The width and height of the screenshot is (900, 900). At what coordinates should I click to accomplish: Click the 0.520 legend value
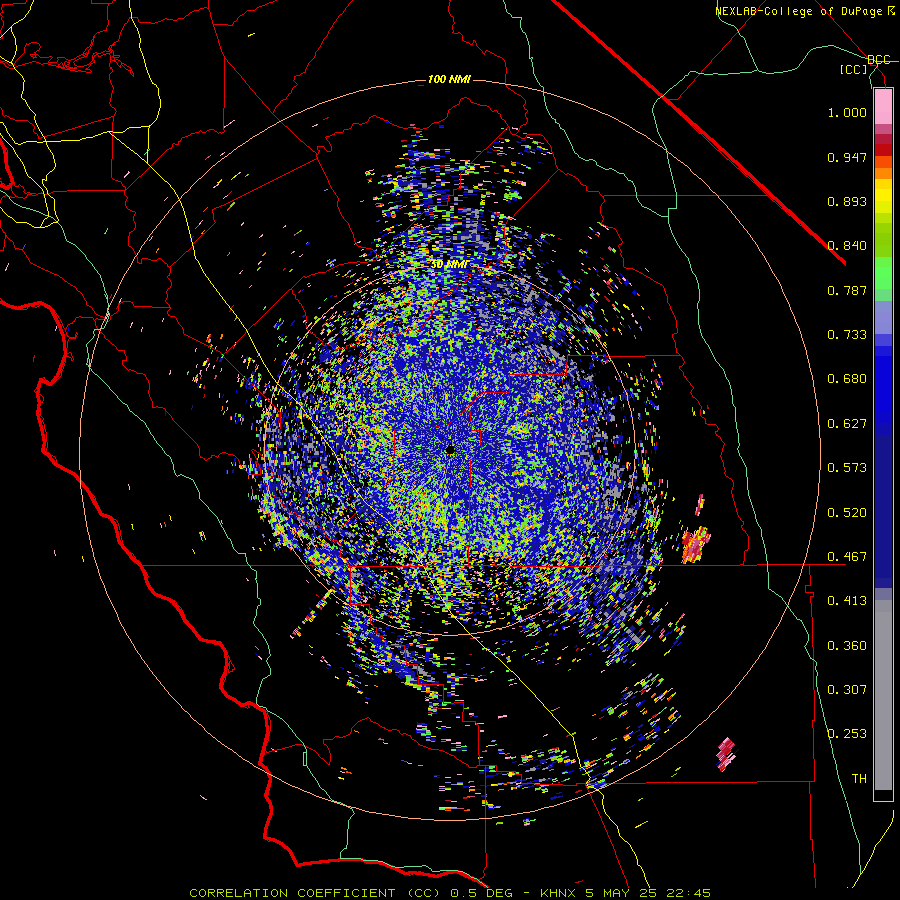tap(847, 513)
